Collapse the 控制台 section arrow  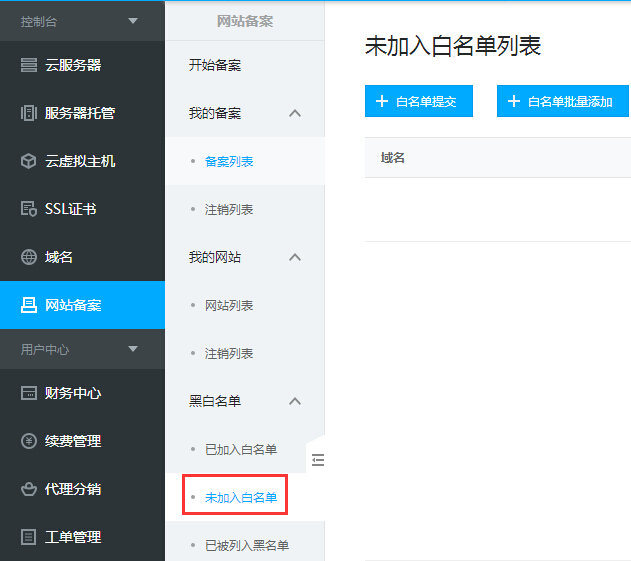pyautogui.click(x=133, y=21)
